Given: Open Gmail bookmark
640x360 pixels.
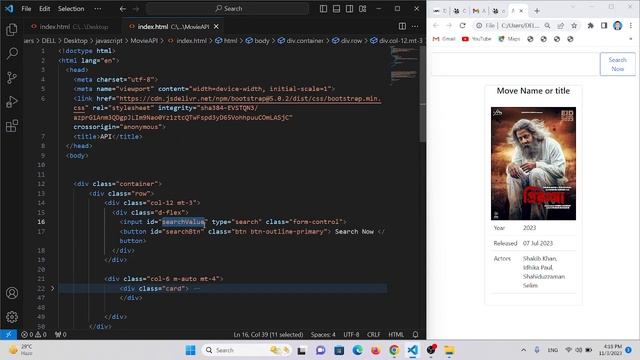Looking at the screenshot, I should tap(444, 39).
